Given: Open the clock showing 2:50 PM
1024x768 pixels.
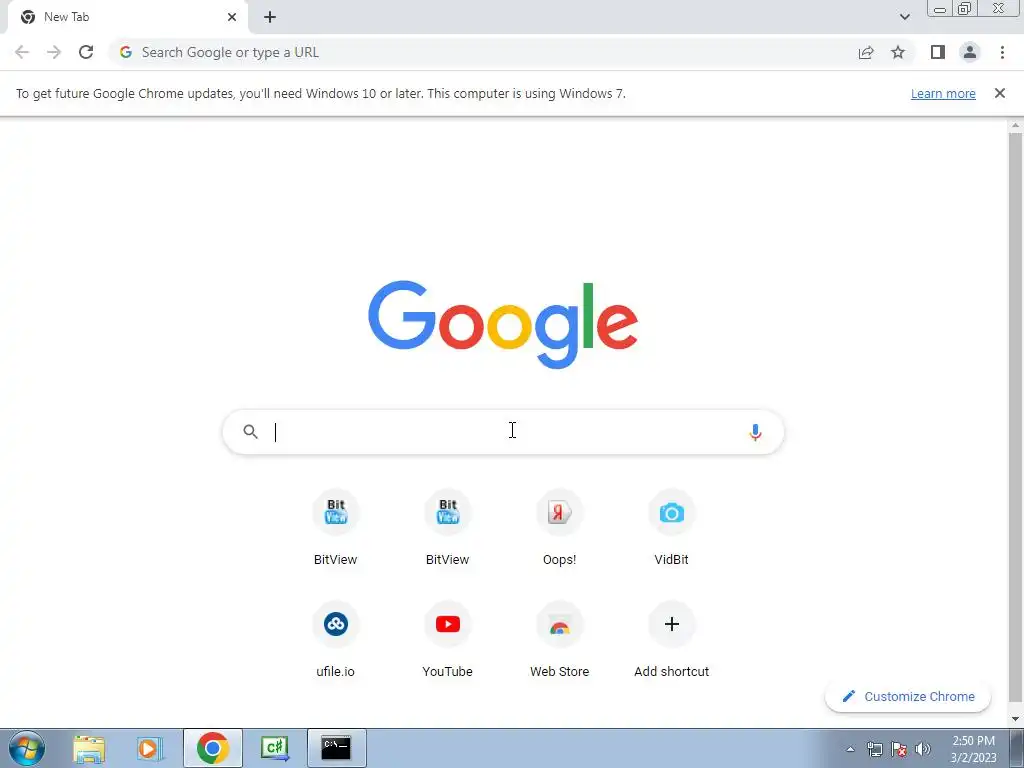Looking at the screenshot, I should 973,749.
